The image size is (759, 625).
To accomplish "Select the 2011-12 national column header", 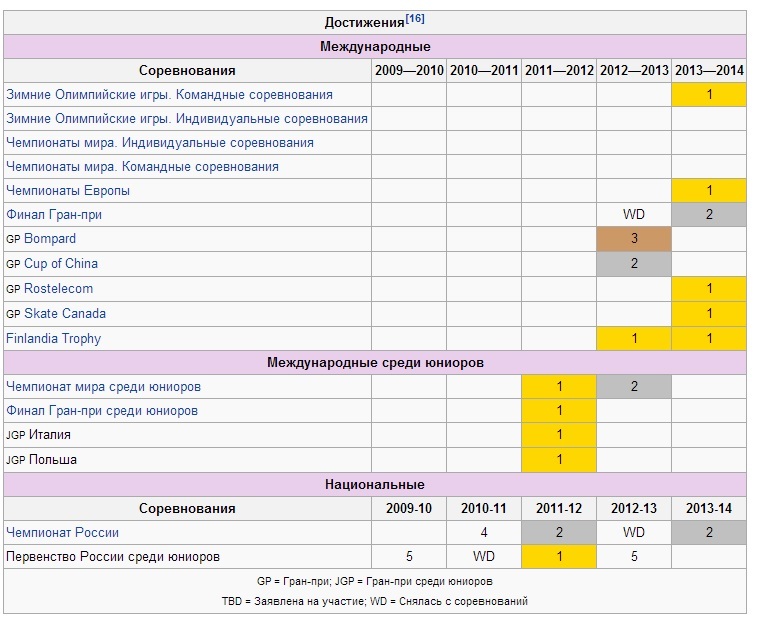I will tap(559, 508).
